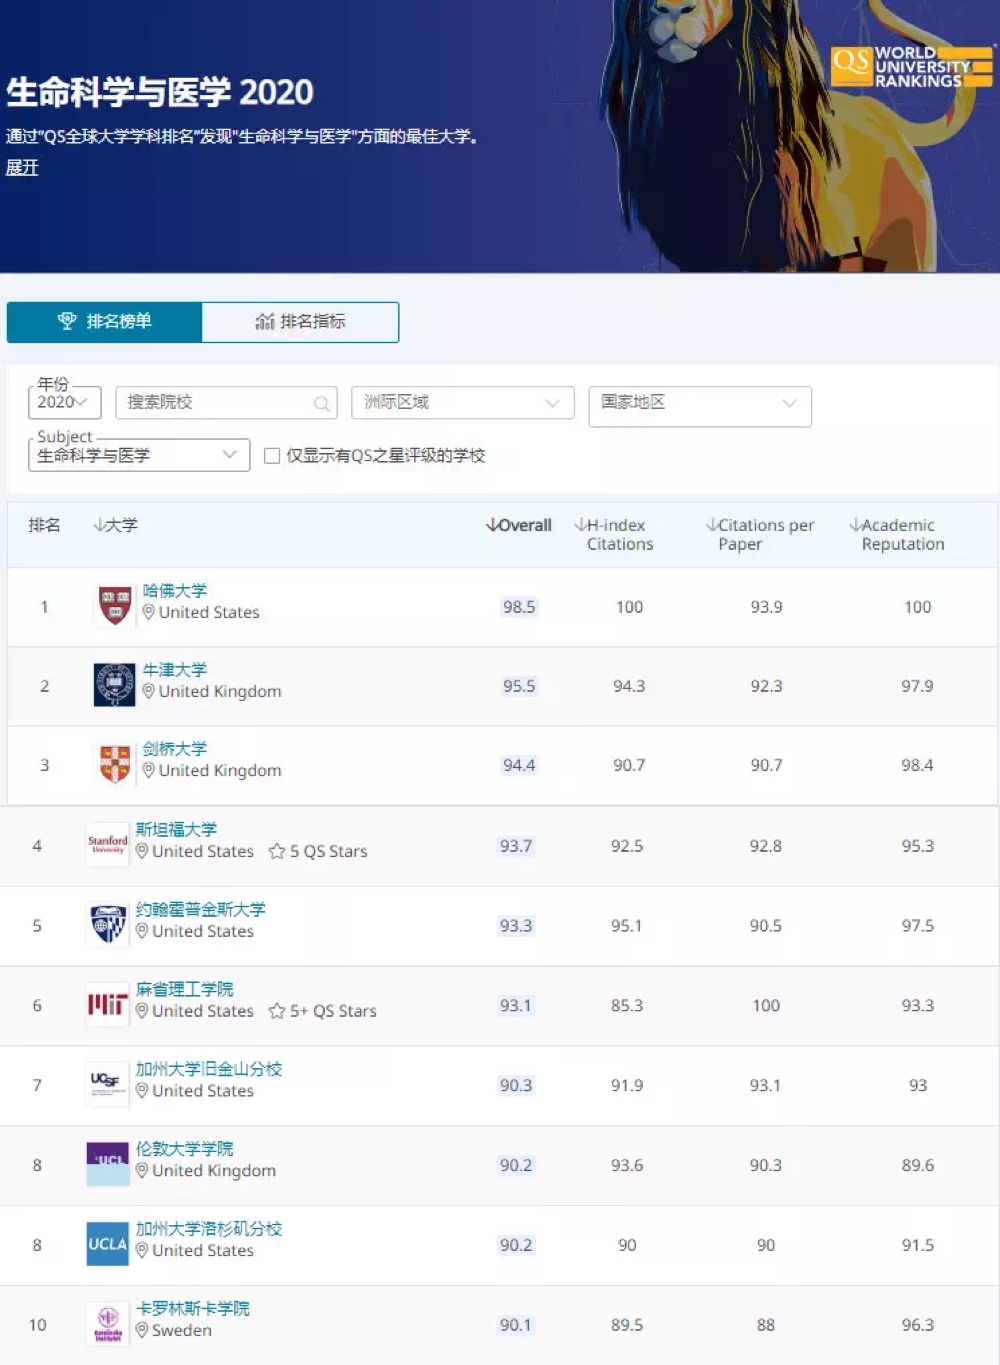Sort by the Overall column header
This screenshot has height=1365, width=1000.
click(x=519, y=525)
